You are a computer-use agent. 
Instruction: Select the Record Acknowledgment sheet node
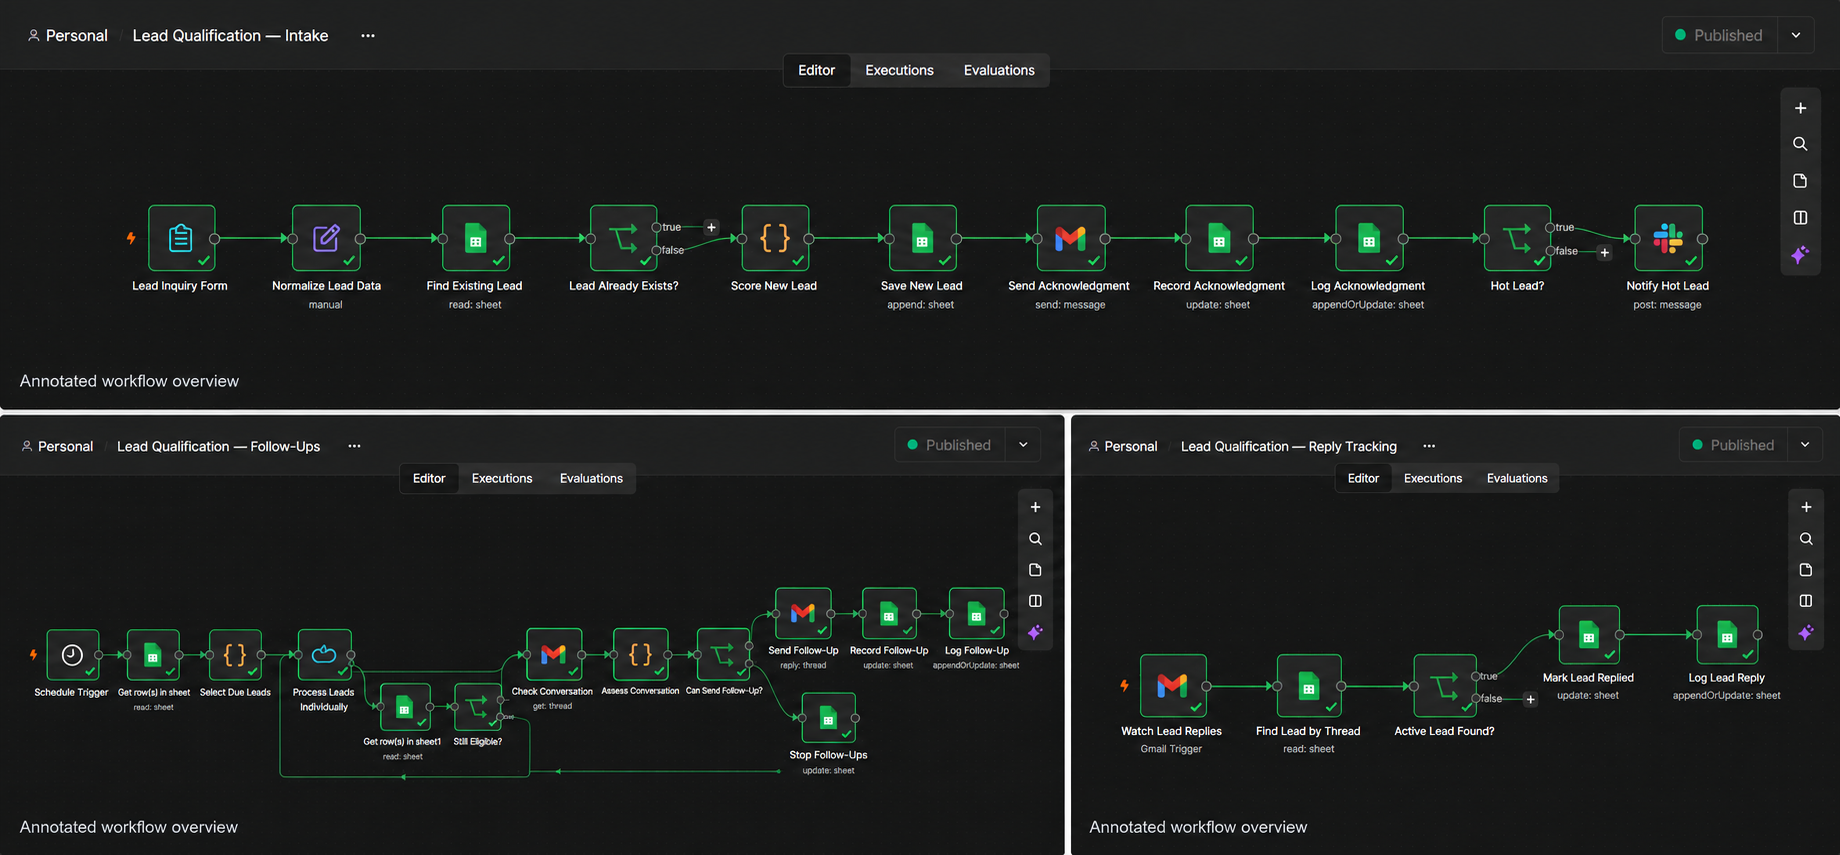1219,238
